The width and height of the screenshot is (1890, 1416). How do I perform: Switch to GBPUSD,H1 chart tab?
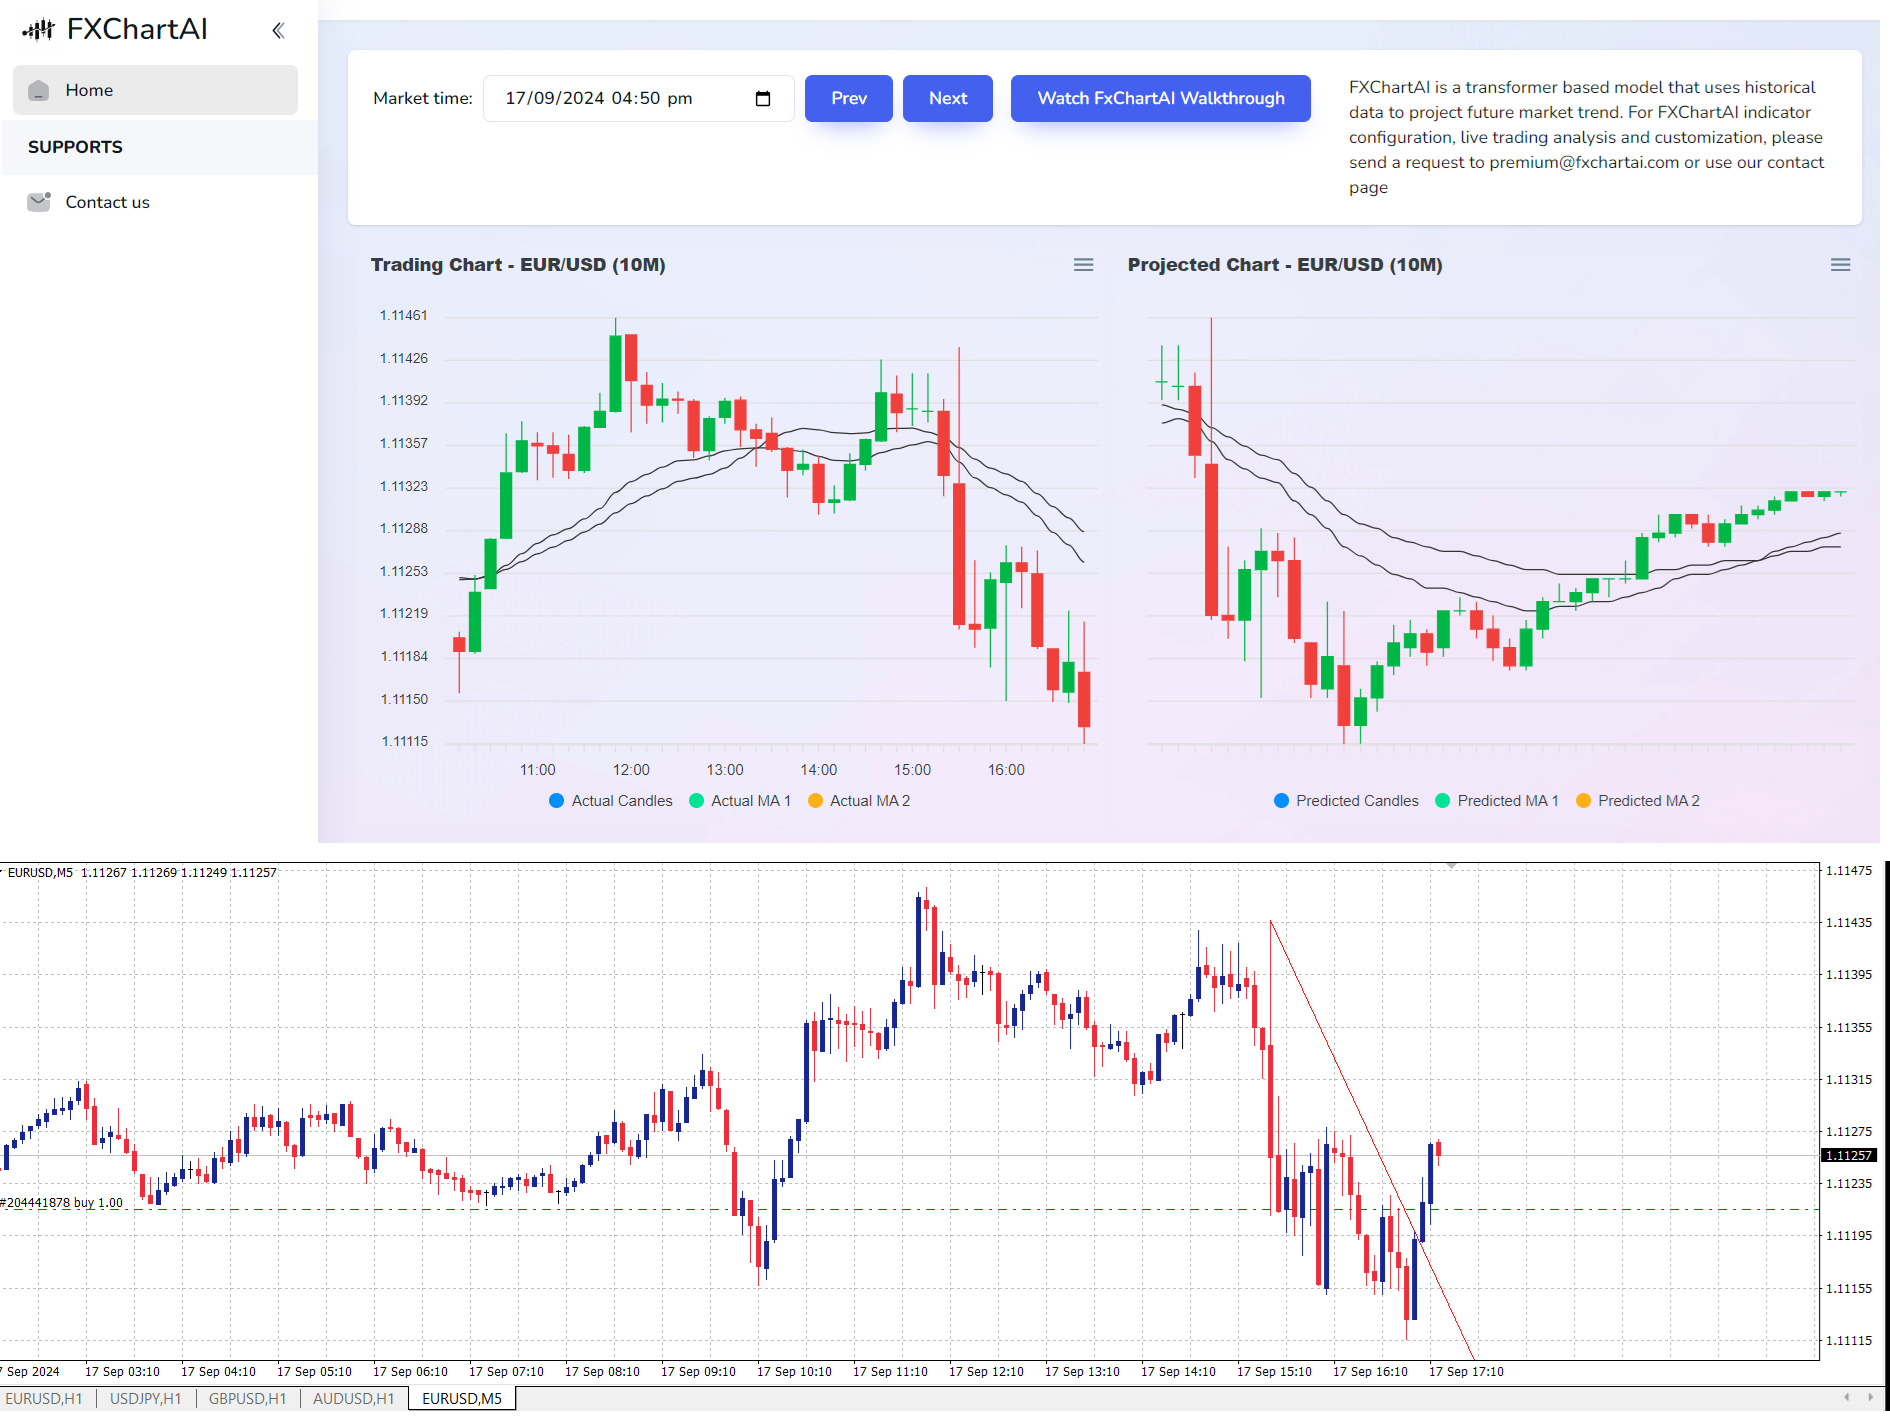(x=247, y=1398)
